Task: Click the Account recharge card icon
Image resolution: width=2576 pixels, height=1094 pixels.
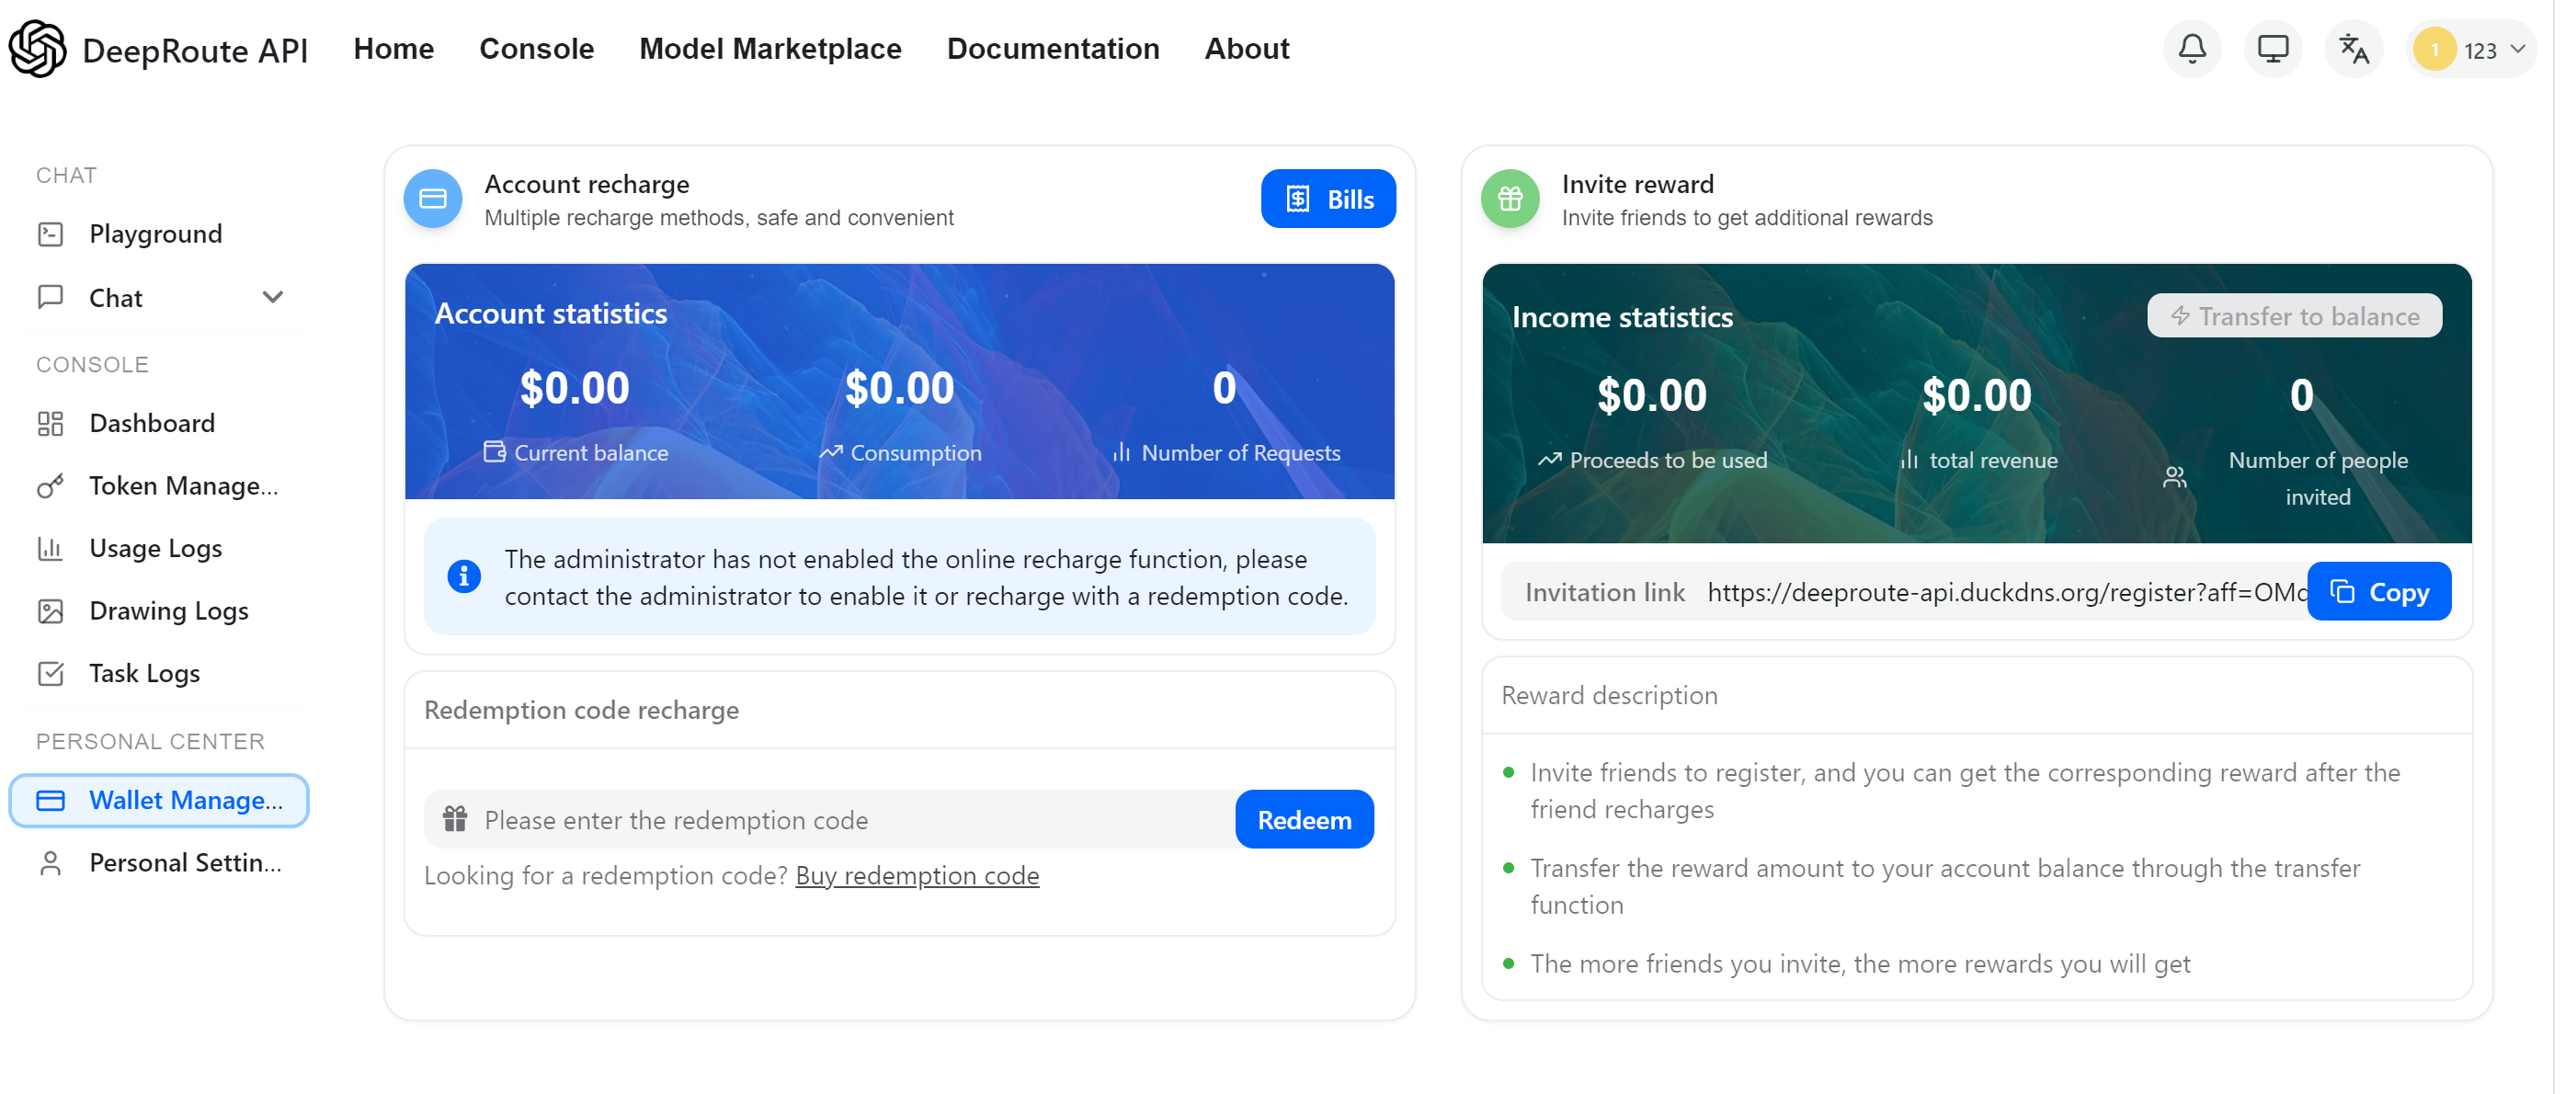Action: click(432, 199)
